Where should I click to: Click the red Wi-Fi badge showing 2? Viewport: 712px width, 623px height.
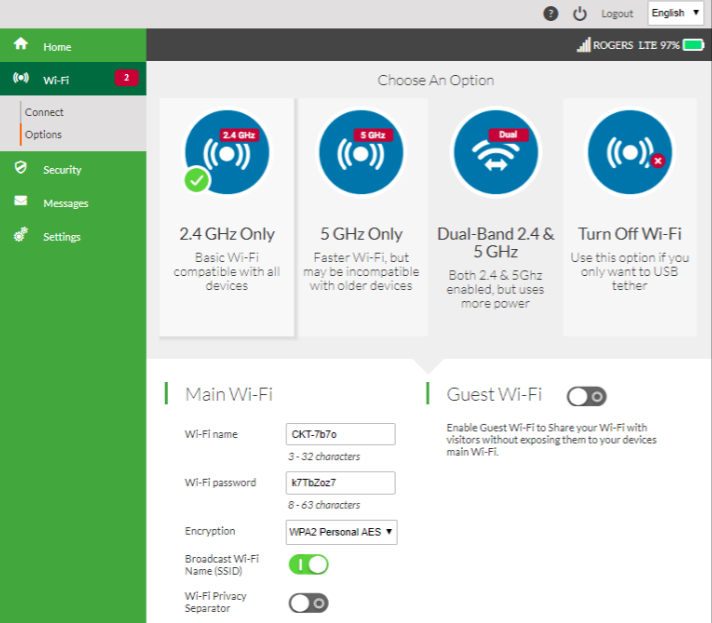(x=126, y=78)
